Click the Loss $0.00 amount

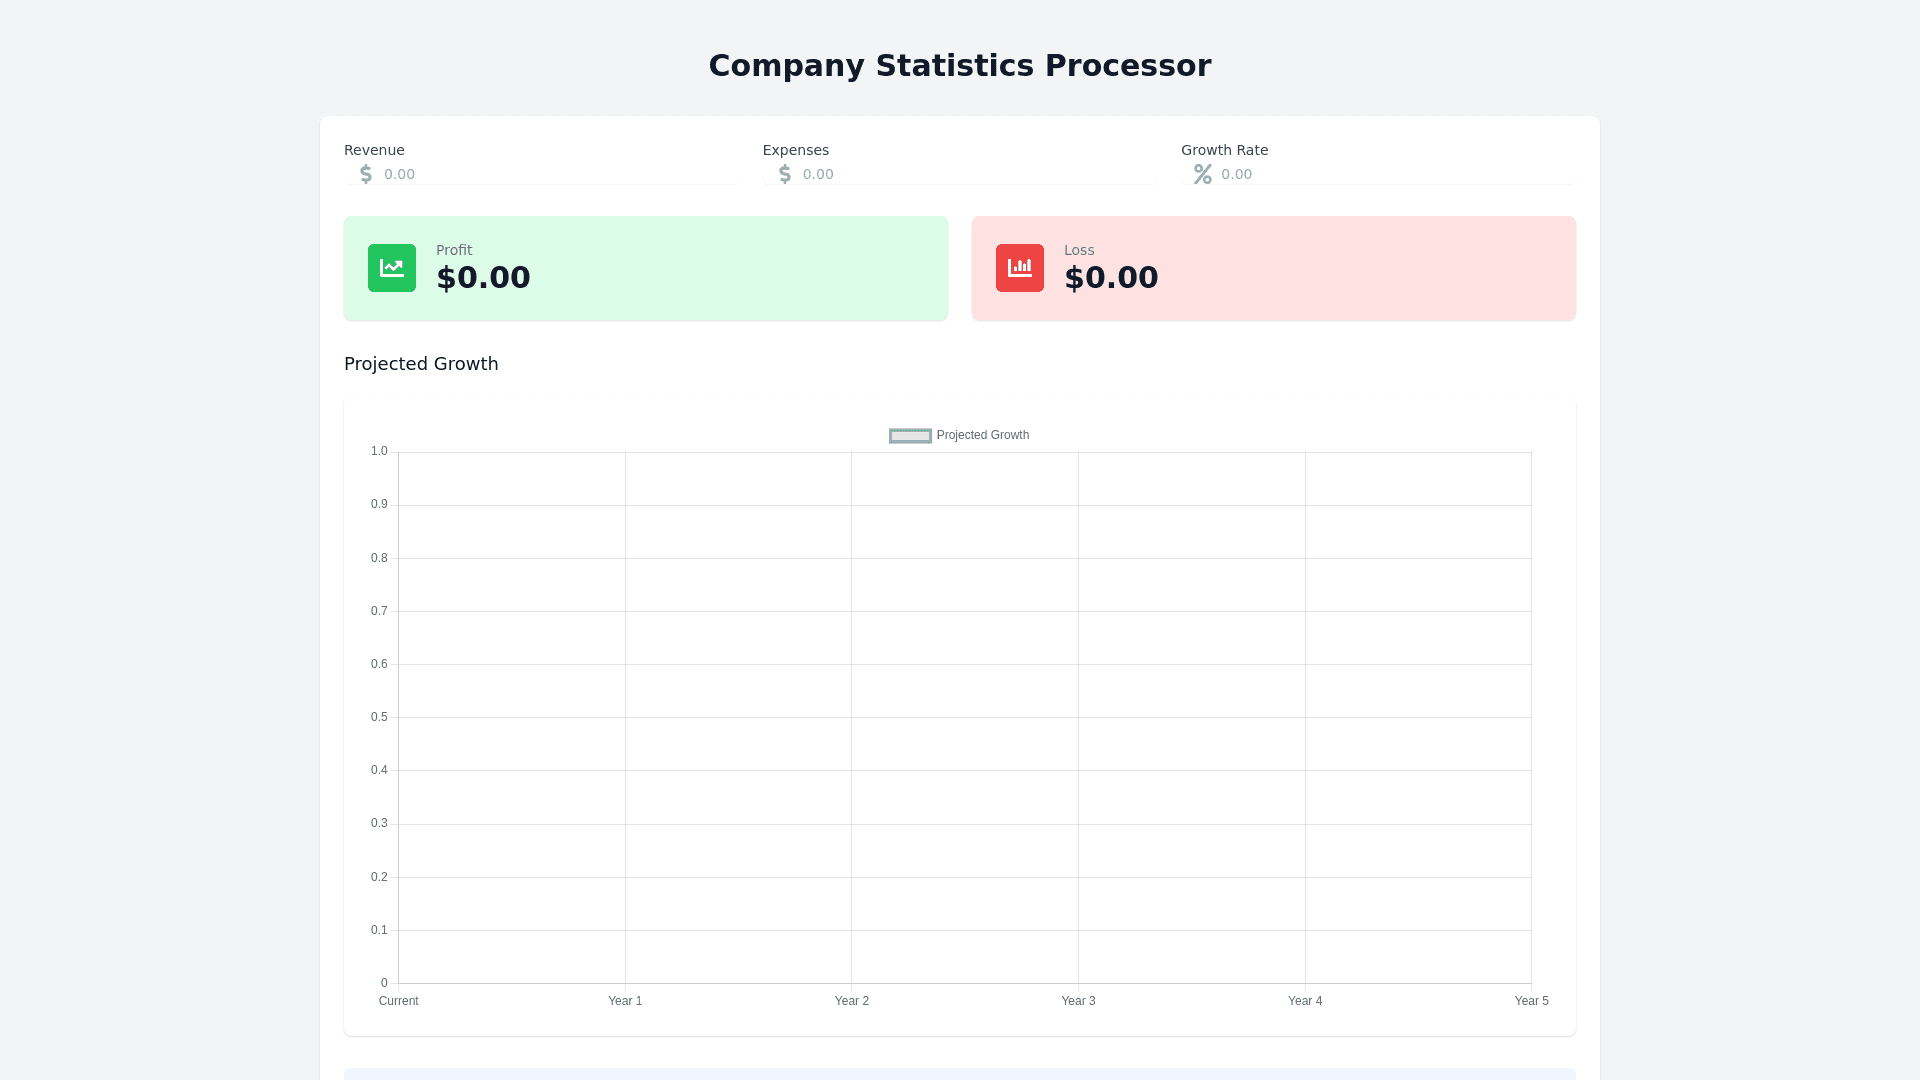[x=1111, y=278]
